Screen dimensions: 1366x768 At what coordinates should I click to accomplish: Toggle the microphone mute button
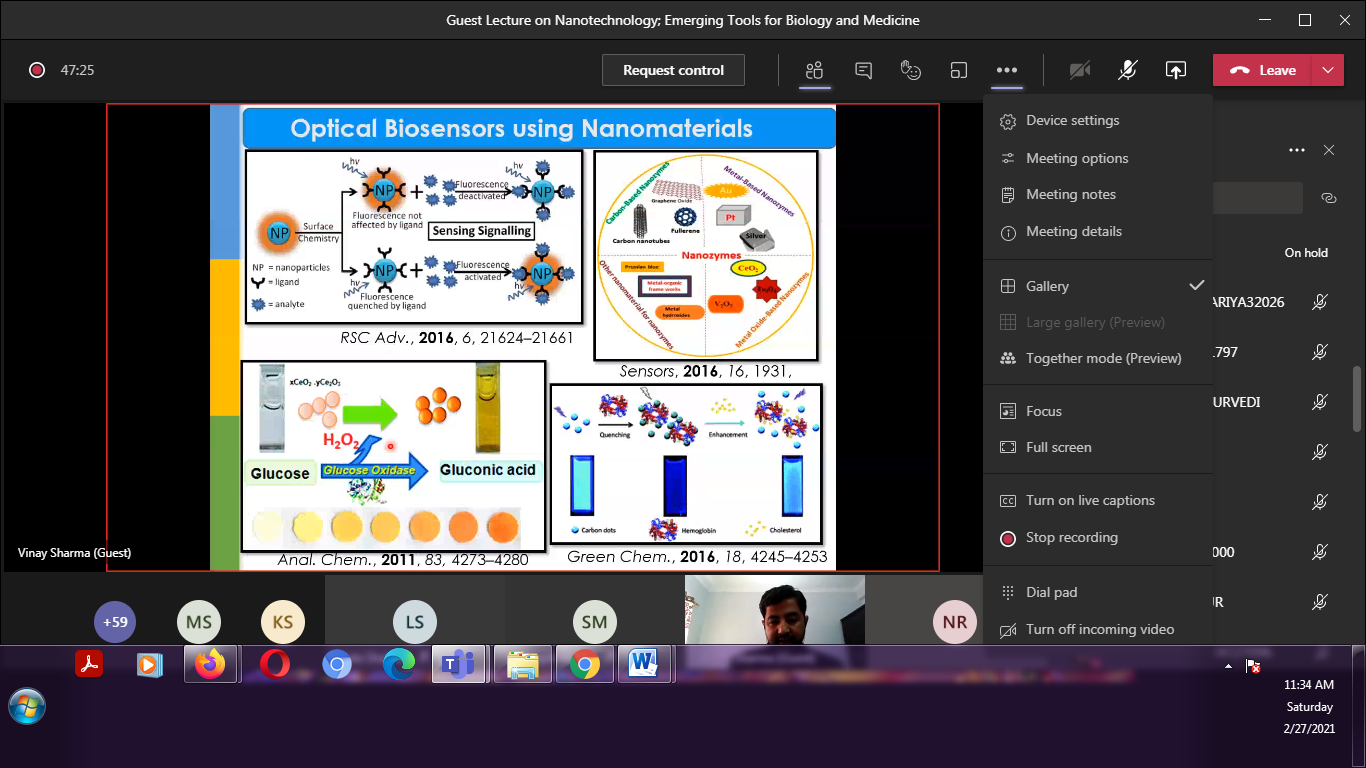click(1128, 70)
